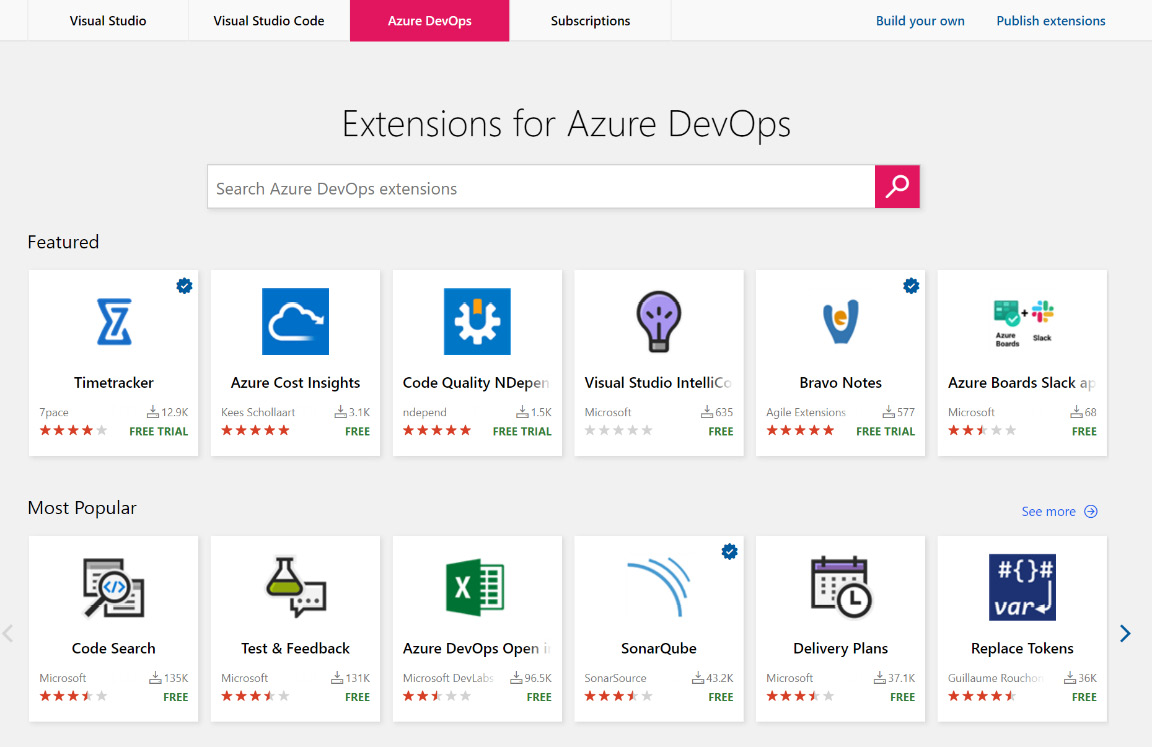Click See more in Most Popular section

(x=1058, y=511)
